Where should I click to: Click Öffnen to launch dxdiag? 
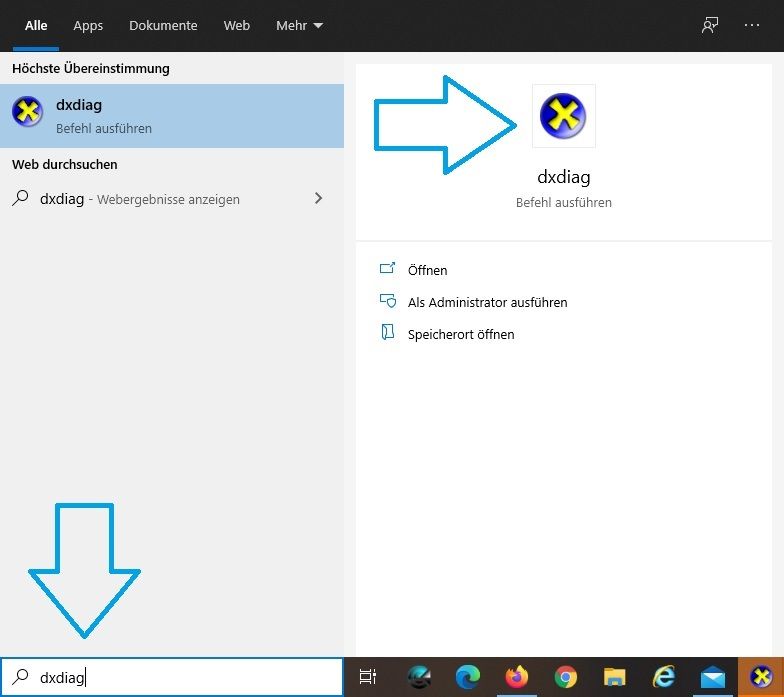coord(427,270)
